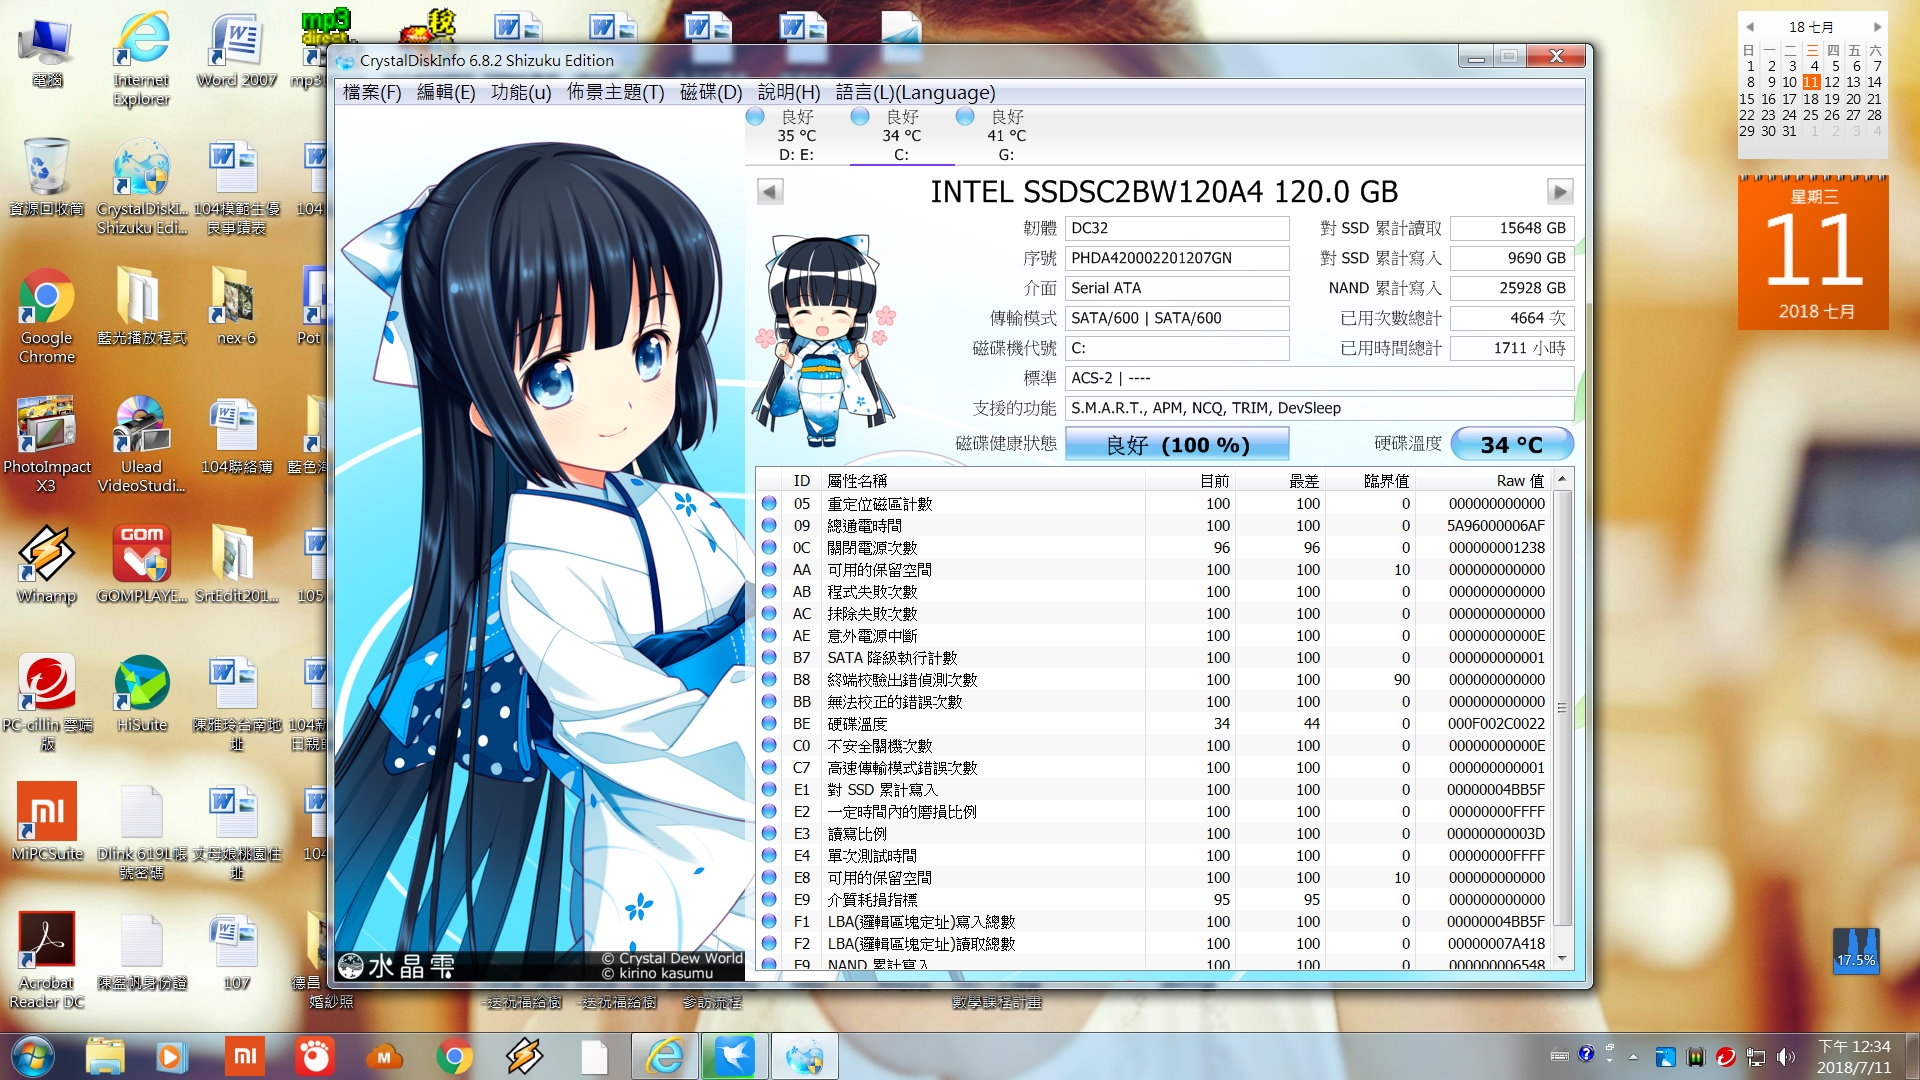Open the 藍光播放程式 folder icon
The image size is (1920, 1080).
point(141,308)
